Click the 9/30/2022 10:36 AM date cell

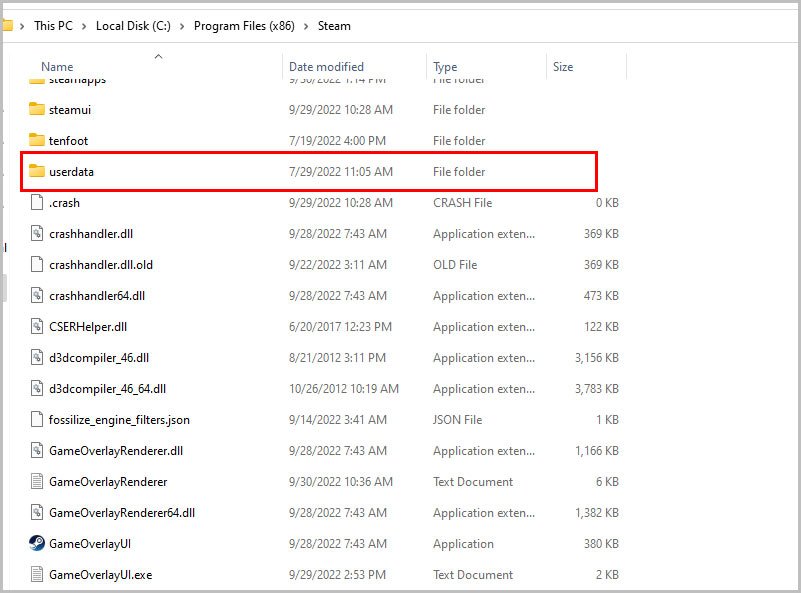341,482
